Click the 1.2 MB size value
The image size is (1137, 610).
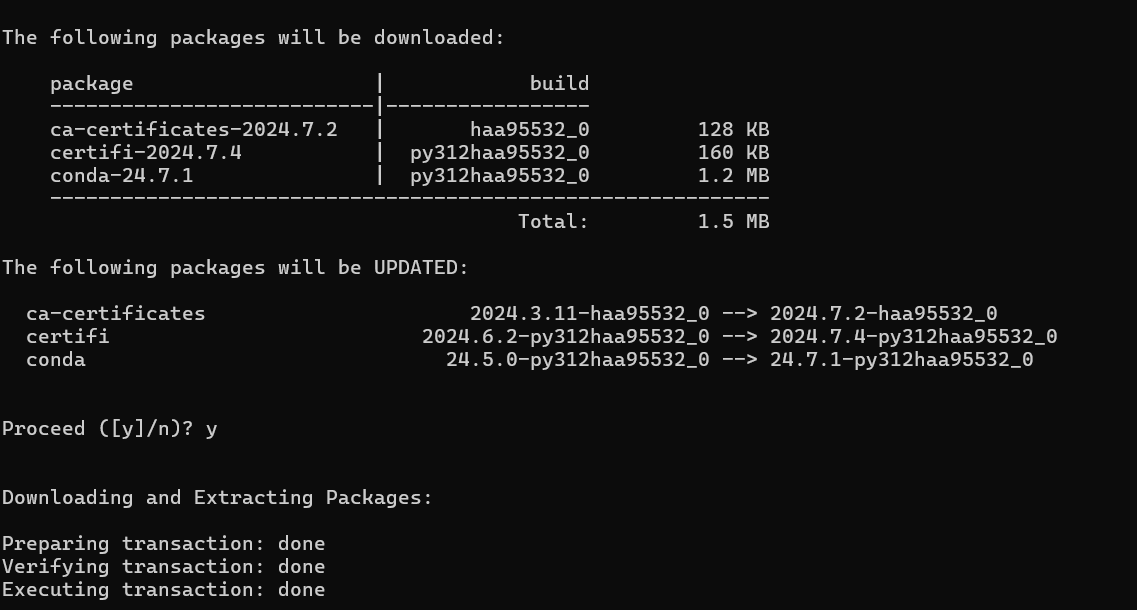coord(733,175)
